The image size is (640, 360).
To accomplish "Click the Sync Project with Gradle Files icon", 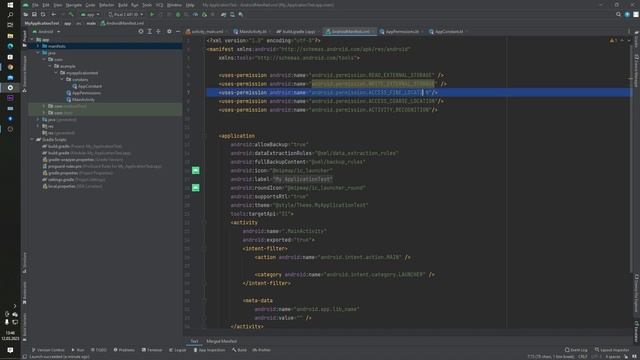I will (224, 14).
